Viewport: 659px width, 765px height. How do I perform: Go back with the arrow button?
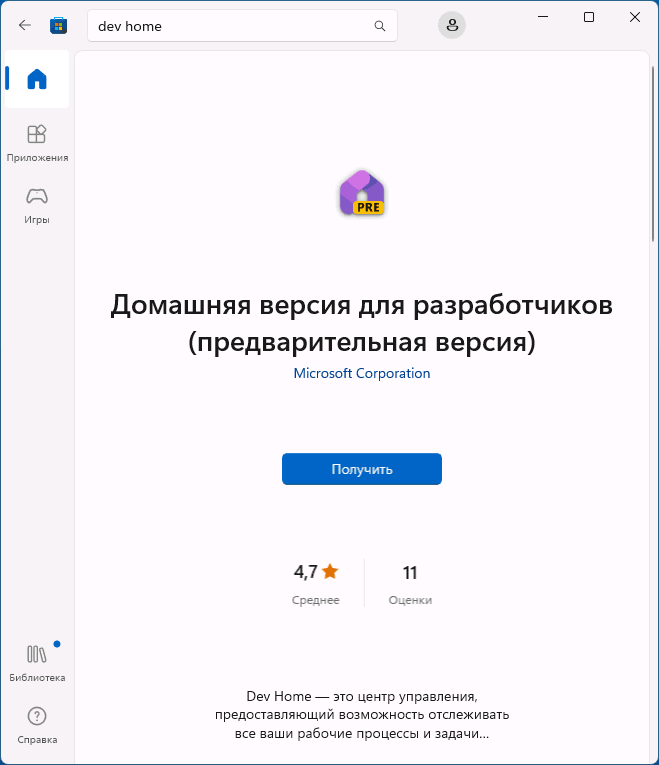[x=24, y=25]
